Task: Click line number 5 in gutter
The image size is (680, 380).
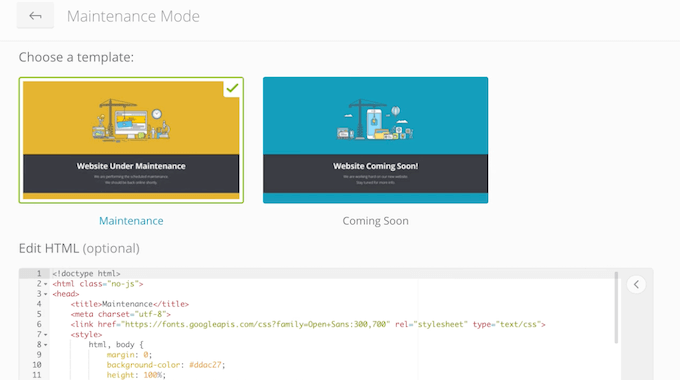Action: (39, 314)
